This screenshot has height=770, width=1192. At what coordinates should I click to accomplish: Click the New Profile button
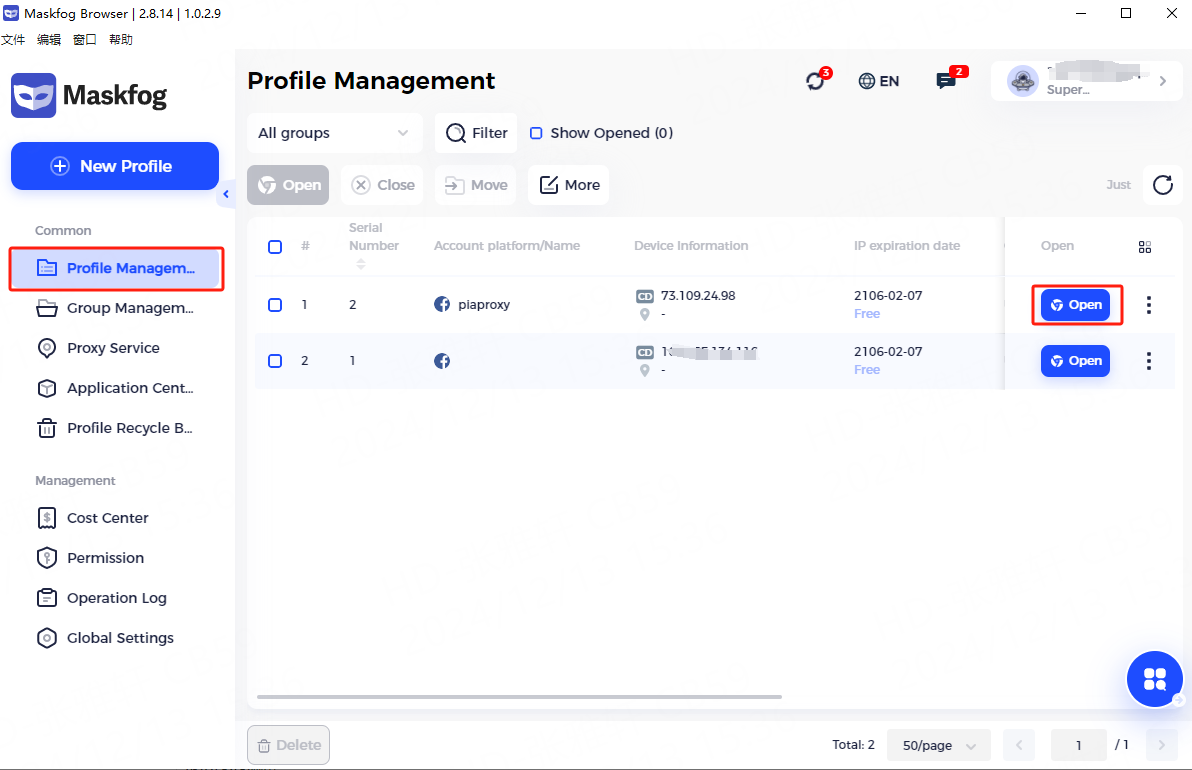[115, 166]
